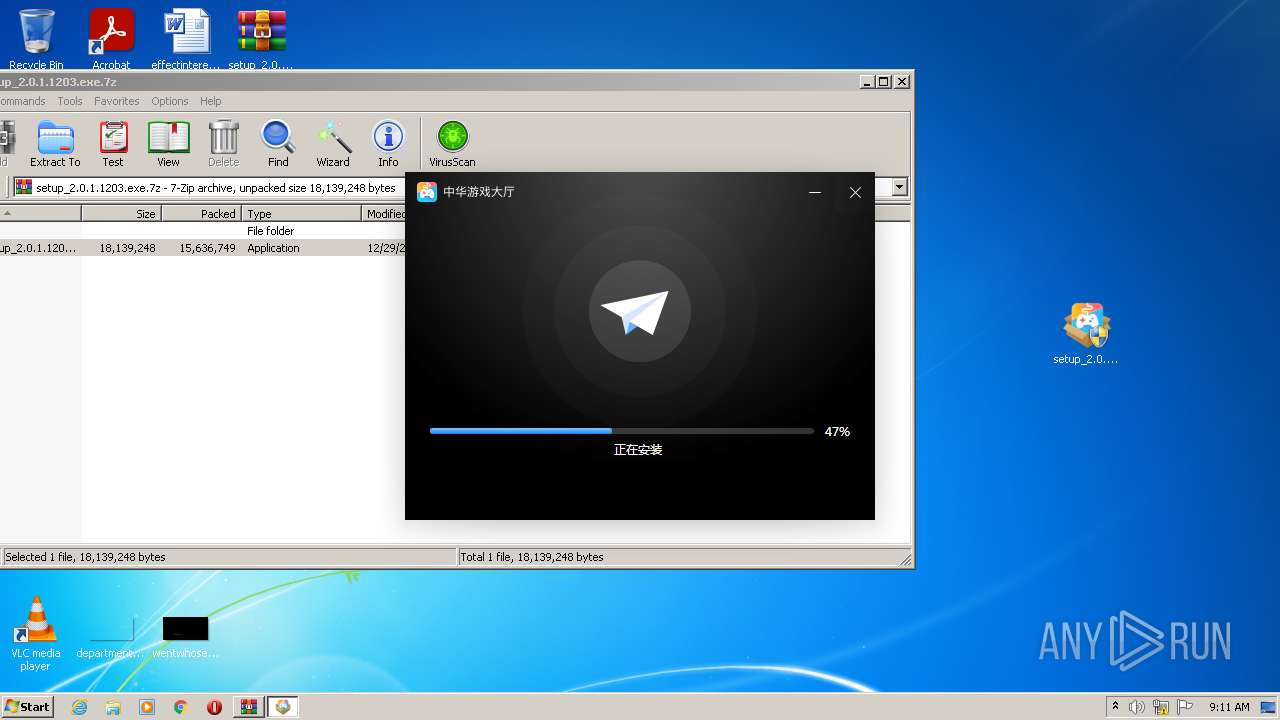Maximize the WinRAR window
This screenshot has width=1280, height=720.
pos(884,82)
